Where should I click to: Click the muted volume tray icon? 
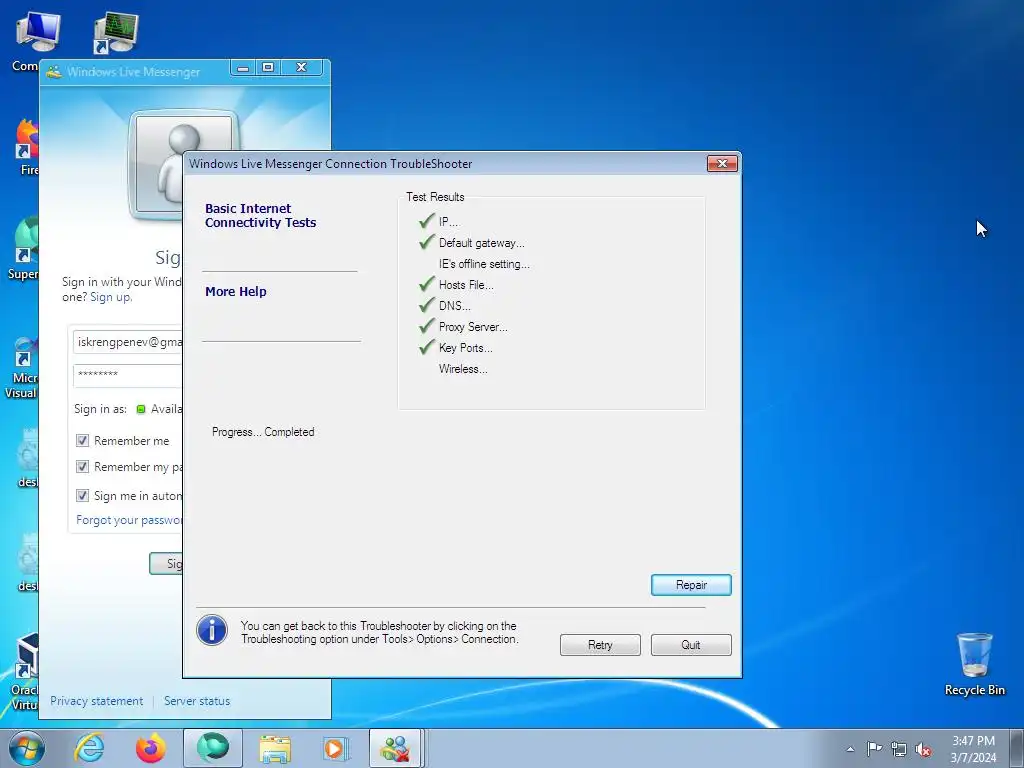tap(923, 749)
